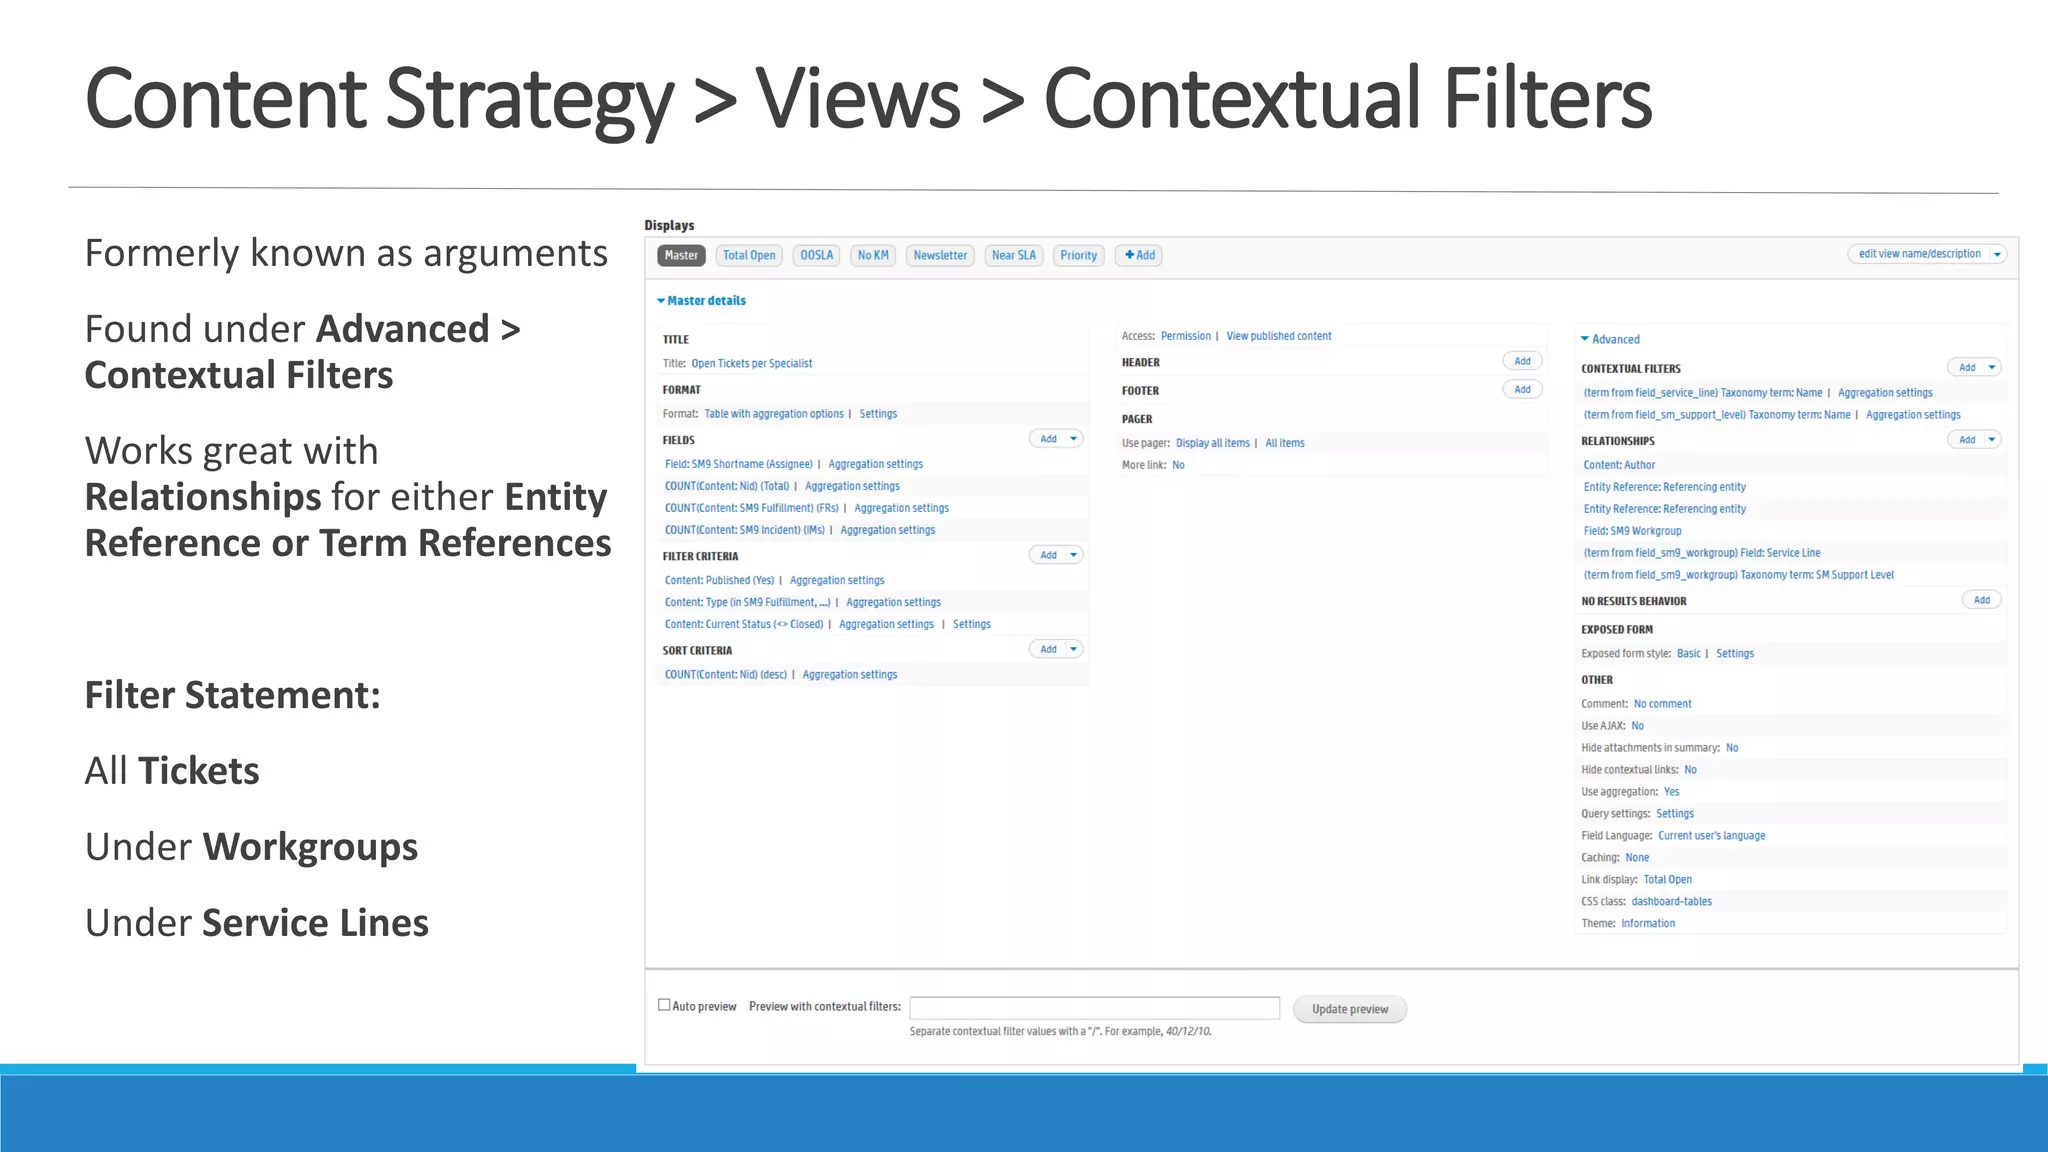This screenshot has height=1152, width=2048.
Task: Click Preview with contextual filters input field
Action: click(x=1094, y=1008)
